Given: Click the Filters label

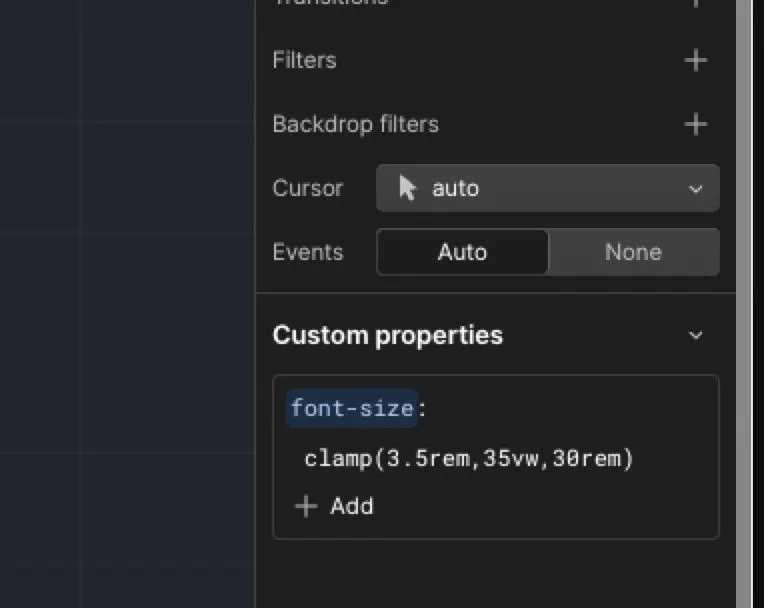Looking at the screenshot, I should (x=305, y=60).
